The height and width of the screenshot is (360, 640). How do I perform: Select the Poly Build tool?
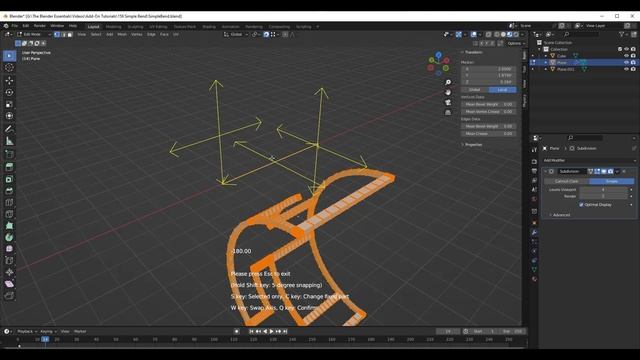9,226
